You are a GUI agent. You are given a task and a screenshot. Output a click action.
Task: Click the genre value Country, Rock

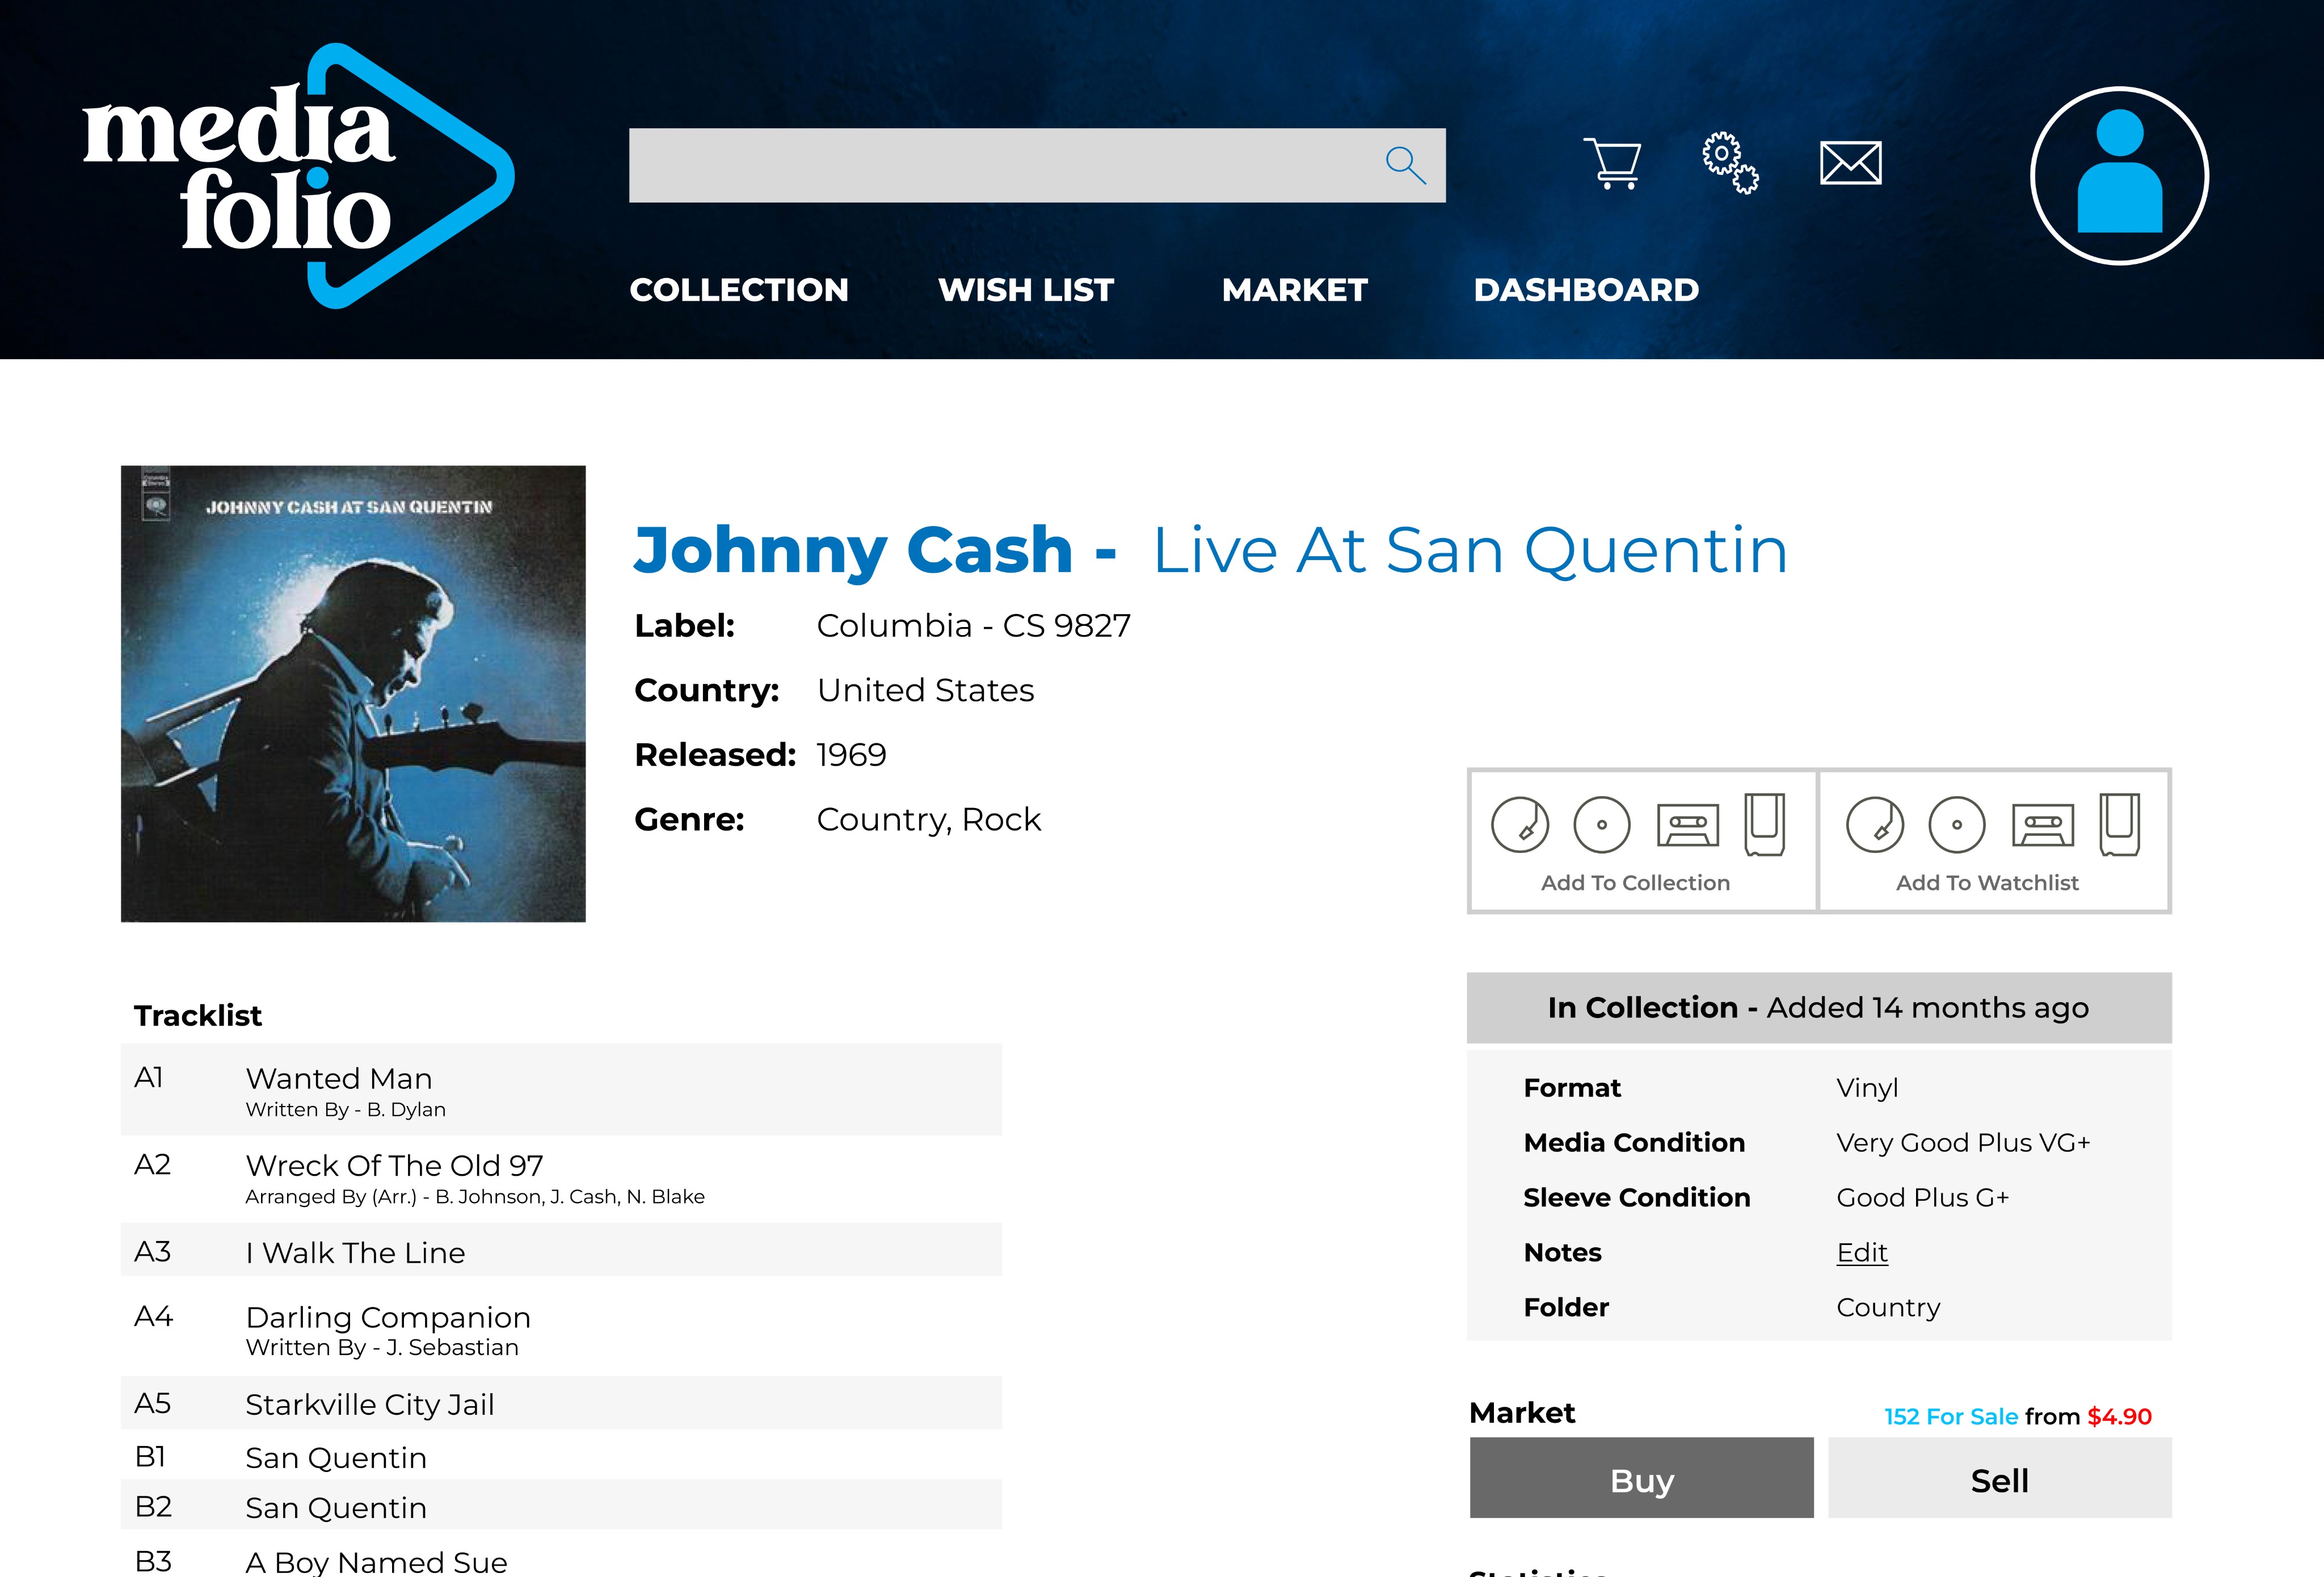(x=928, y=820)
